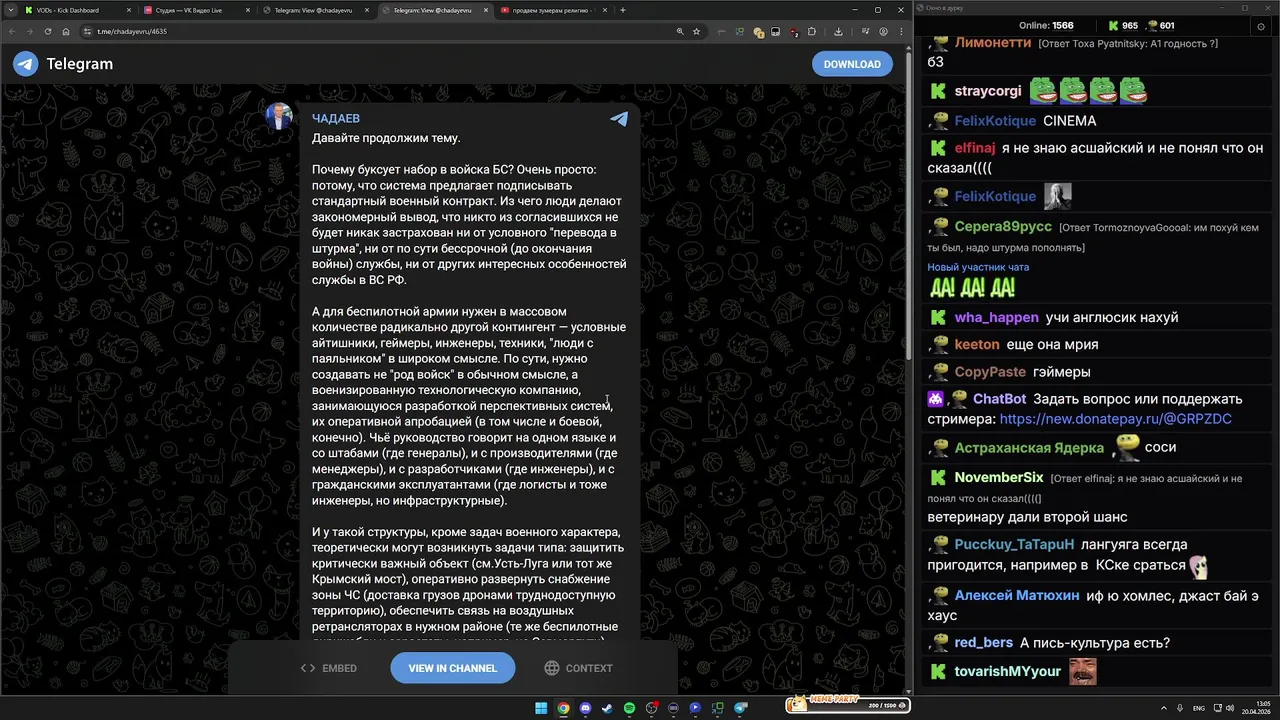The height and width of the screenshot is (720, 1280).
Task: Open OBS Studio from the taskbar
Action: [651, 708]
